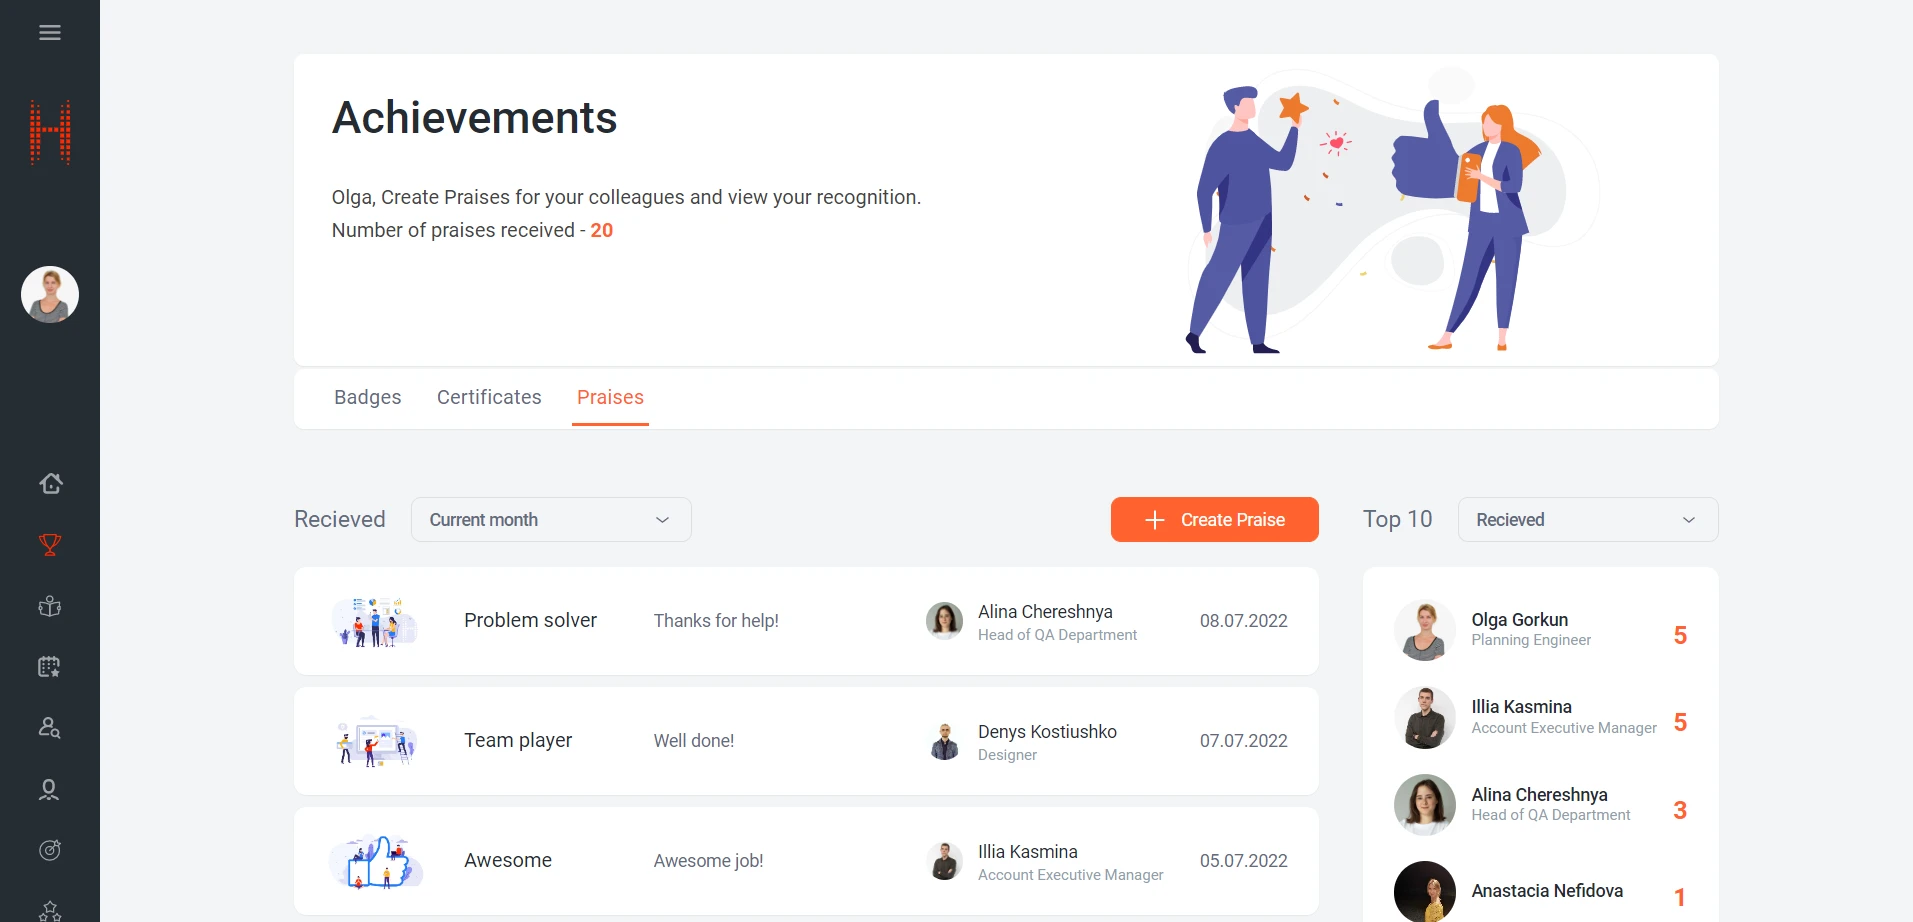Screen dimensions: 1913x922
Task: Select Illia Kasmina in Top 10 list
Action: (1521, 708)
